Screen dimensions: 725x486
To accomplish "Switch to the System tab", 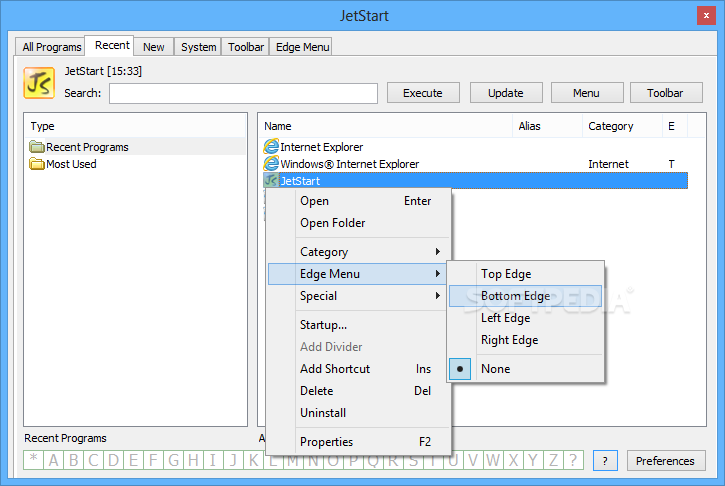I will coord(198,47).
